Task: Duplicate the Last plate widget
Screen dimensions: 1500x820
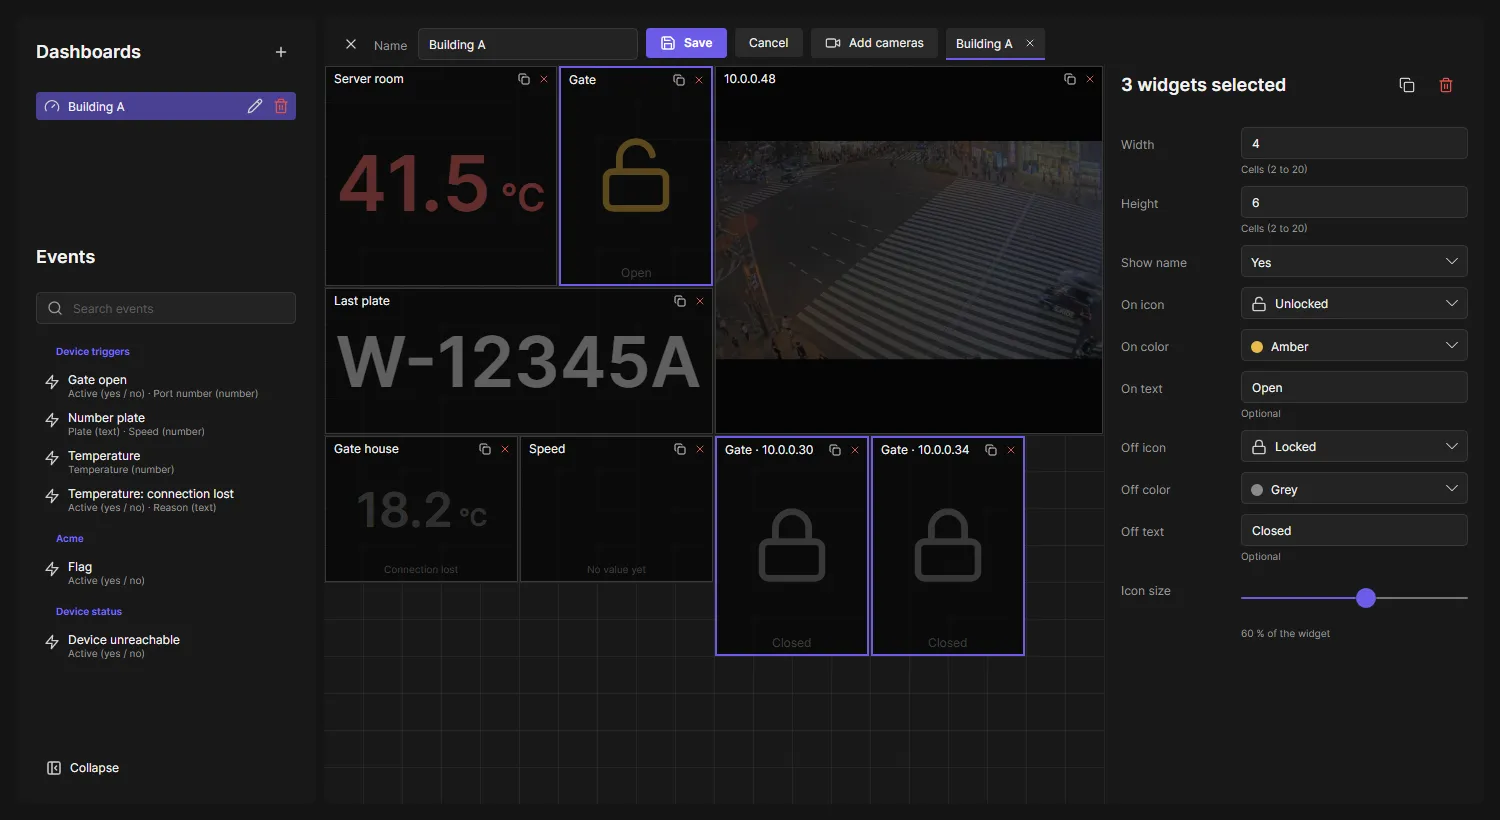Action: (680, 301)
